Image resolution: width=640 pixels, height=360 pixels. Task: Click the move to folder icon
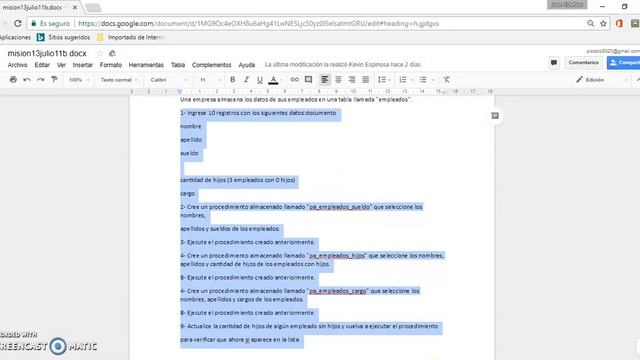pos(112,53)
